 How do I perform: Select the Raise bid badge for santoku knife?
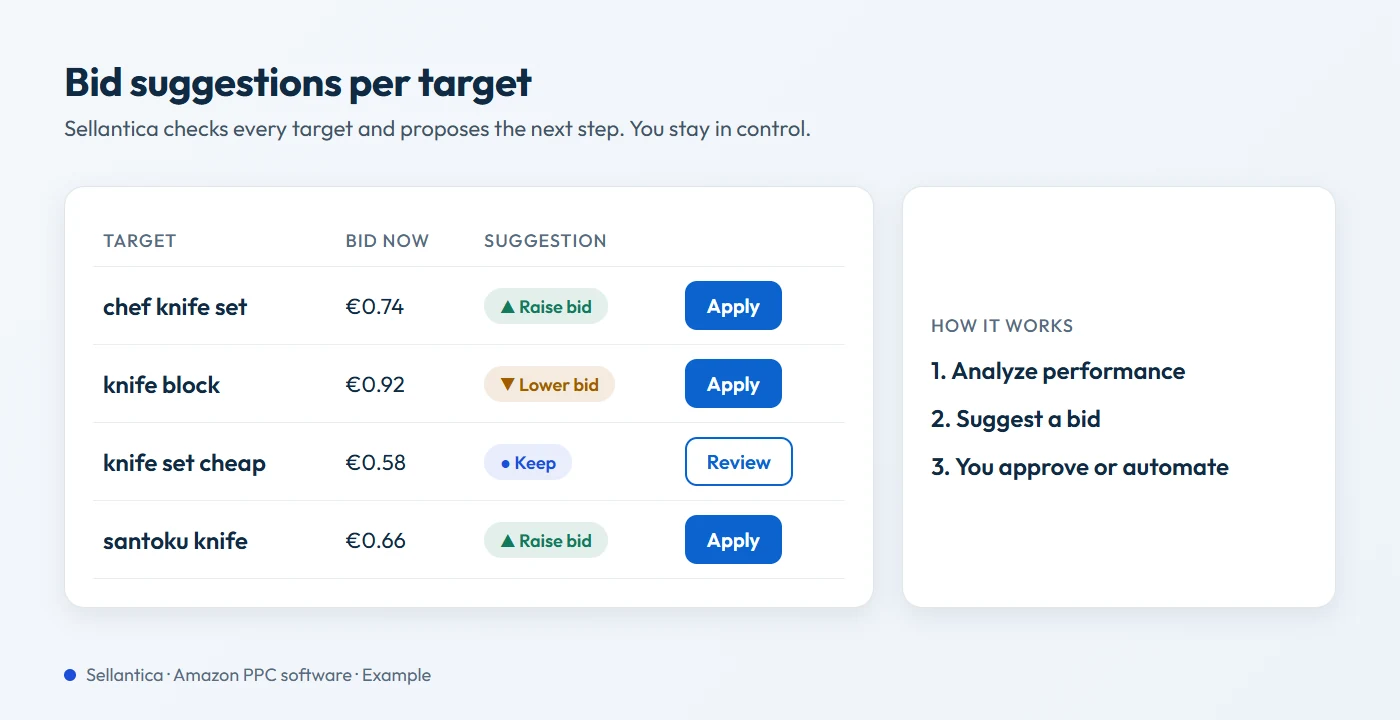click(546, 541)
